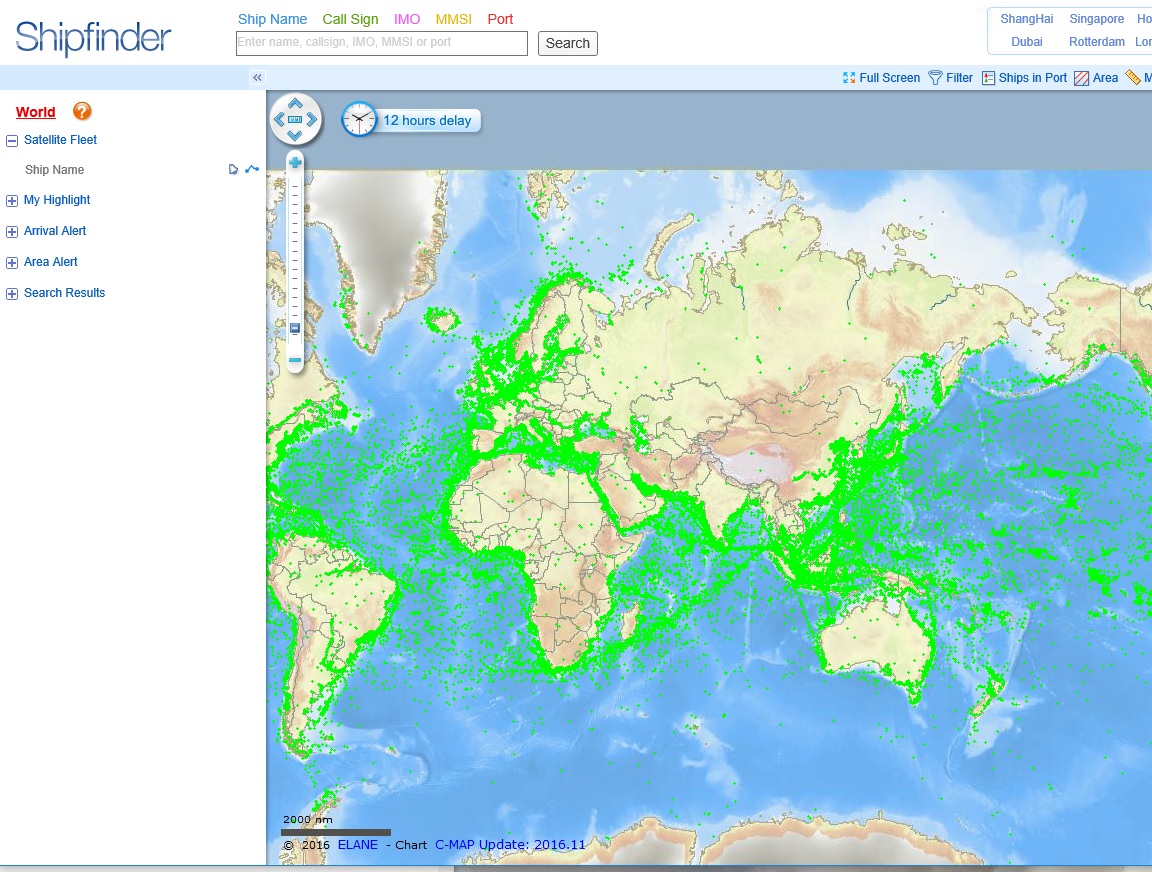
Task: Click the ship marker icon beside Ship Name
Action: click(233, 170)
